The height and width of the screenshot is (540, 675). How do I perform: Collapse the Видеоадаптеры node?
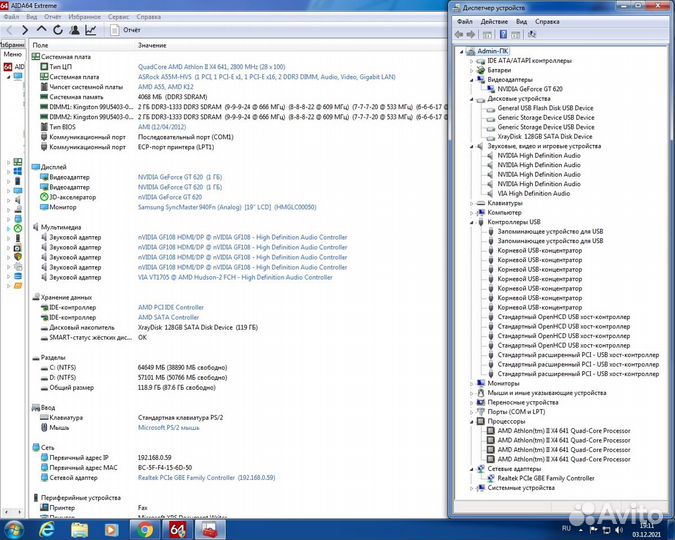[471, 80]
